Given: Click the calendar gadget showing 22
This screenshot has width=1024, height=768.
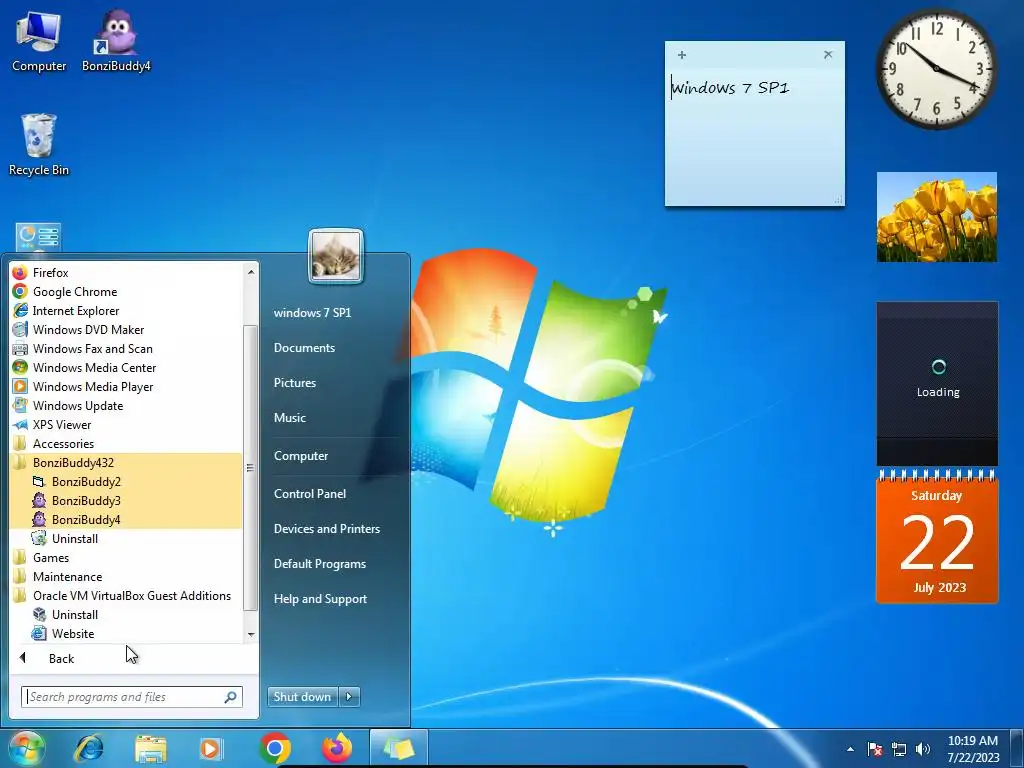Looking at the screenshot, I should tap(936, 538).
